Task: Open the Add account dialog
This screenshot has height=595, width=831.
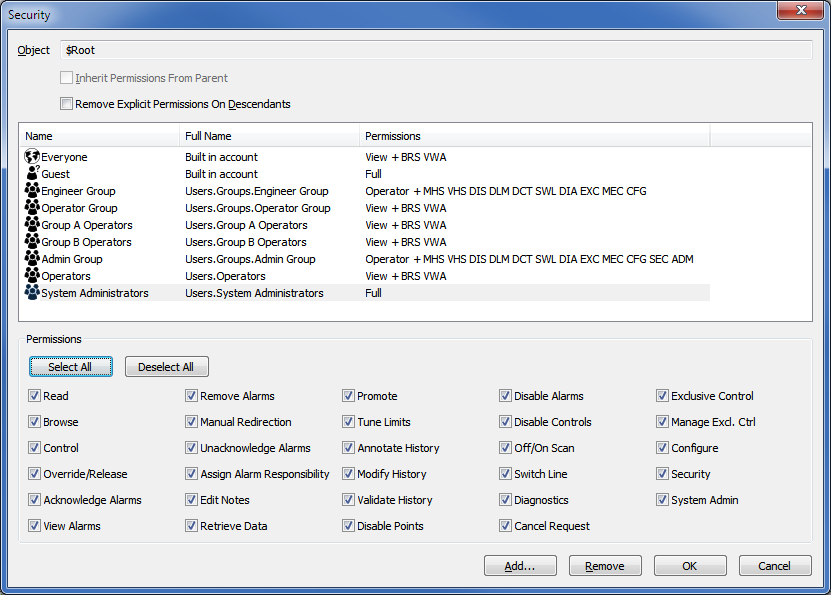Action: (520, 565)
